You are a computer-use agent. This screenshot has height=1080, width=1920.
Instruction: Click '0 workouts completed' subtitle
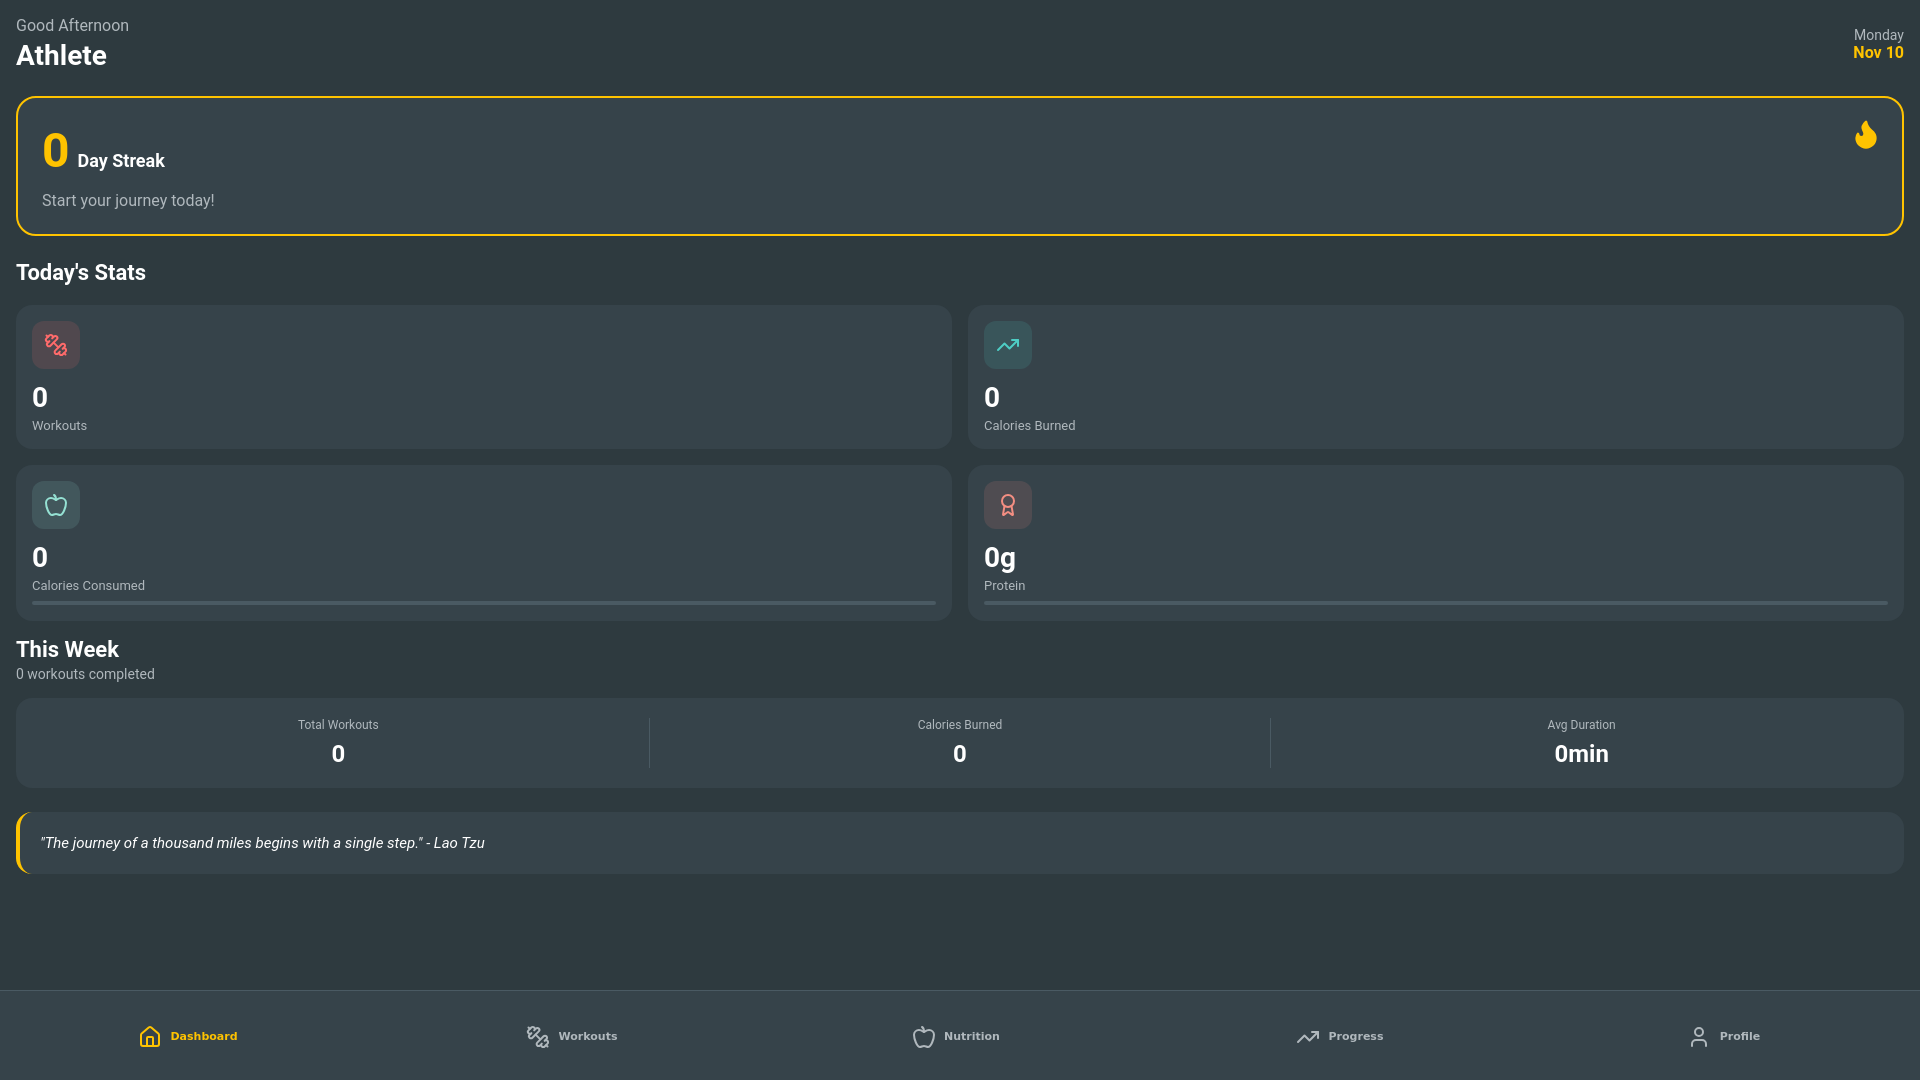(85, 675)
